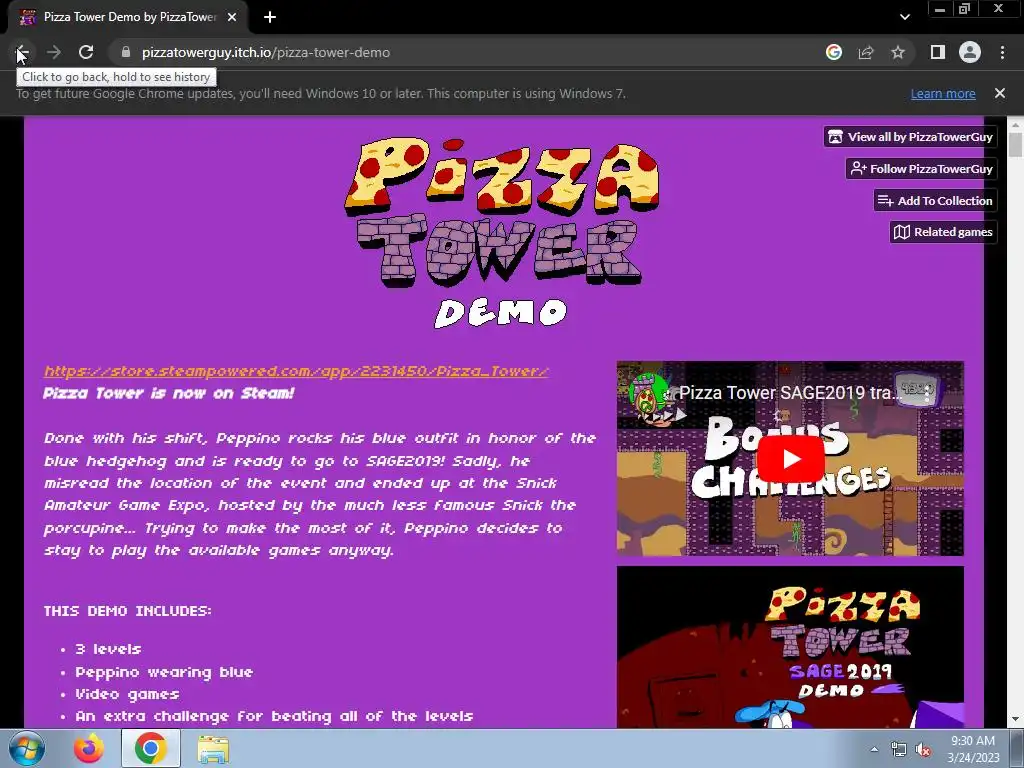1024x768 pixels.
Task: Launch Firefox from the taskbar
Action: click(89, 748)
